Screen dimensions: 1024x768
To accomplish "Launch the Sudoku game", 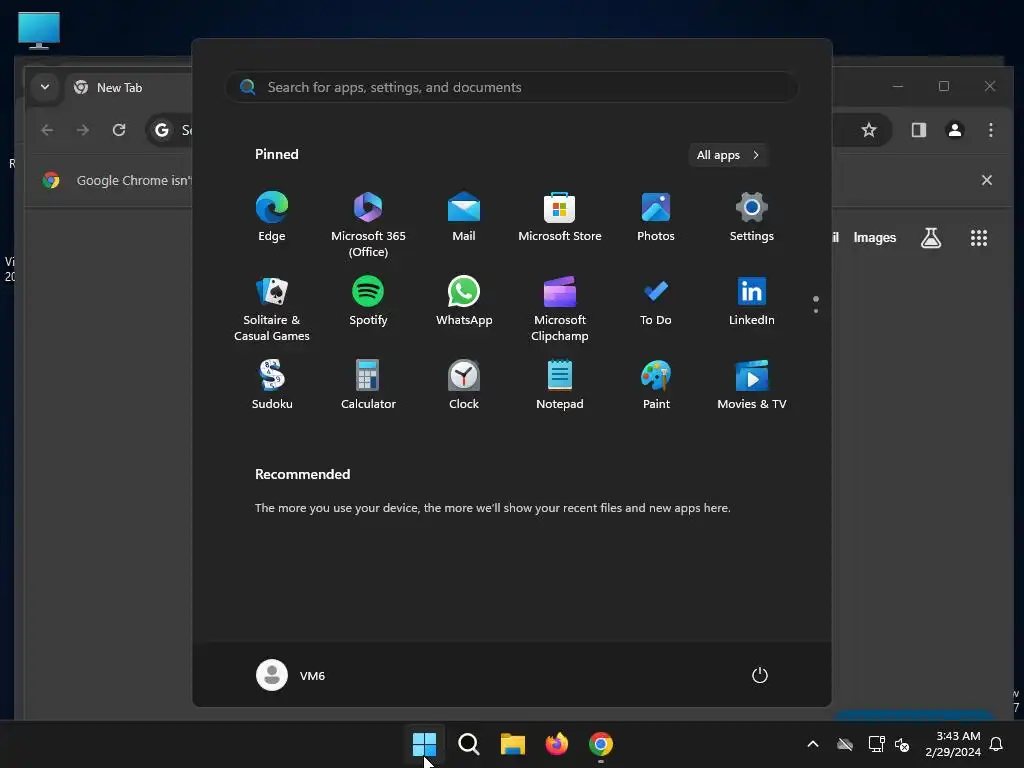I will coord(272,385).
